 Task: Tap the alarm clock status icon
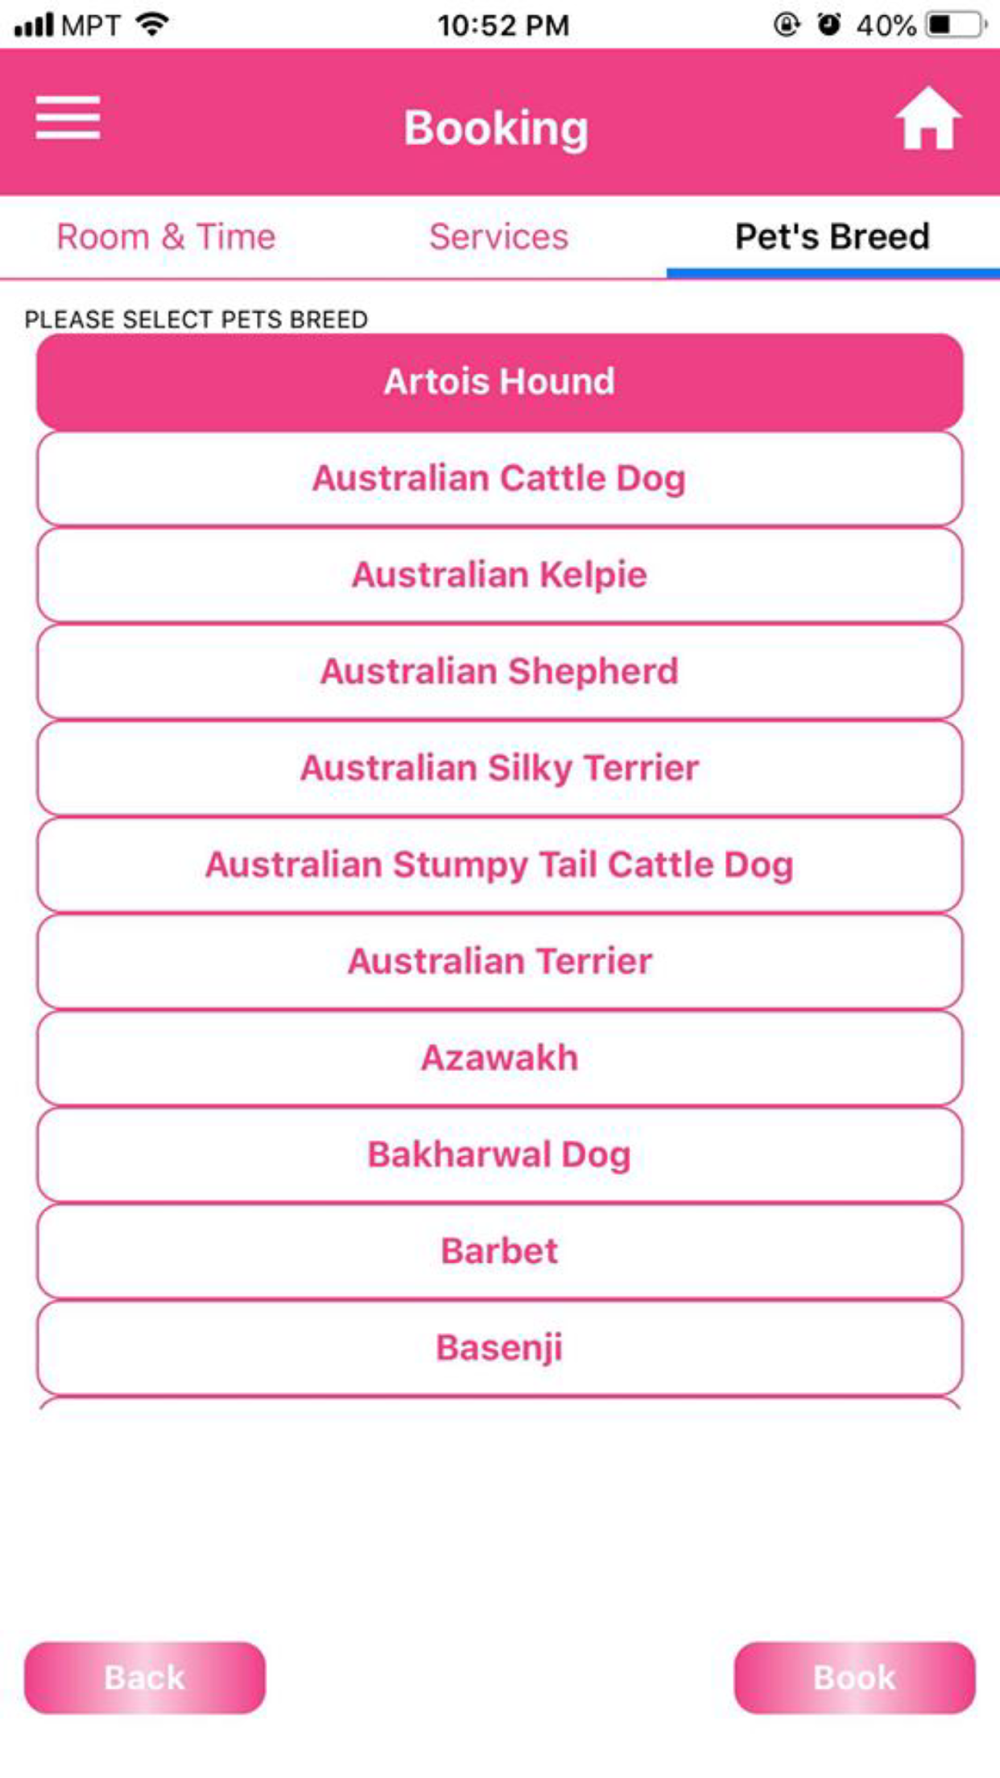[x=829, y=24]
